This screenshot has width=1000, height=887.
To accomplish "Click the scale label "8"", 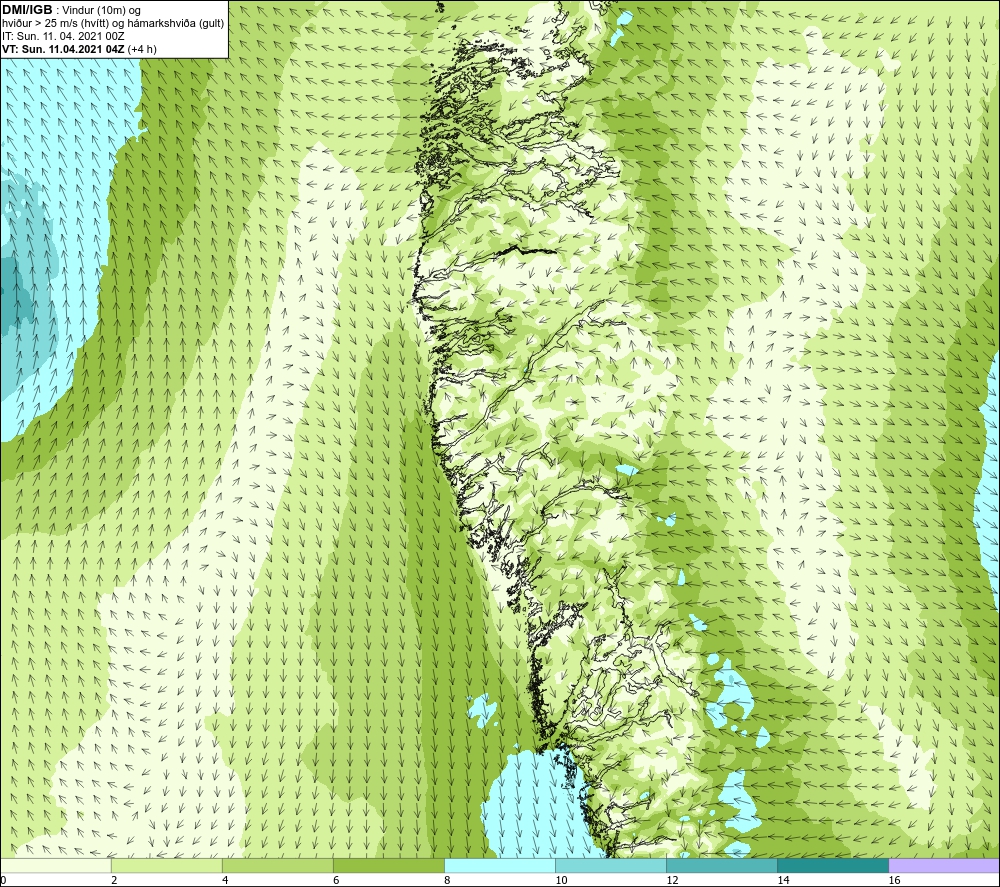I will click(447, 881).
